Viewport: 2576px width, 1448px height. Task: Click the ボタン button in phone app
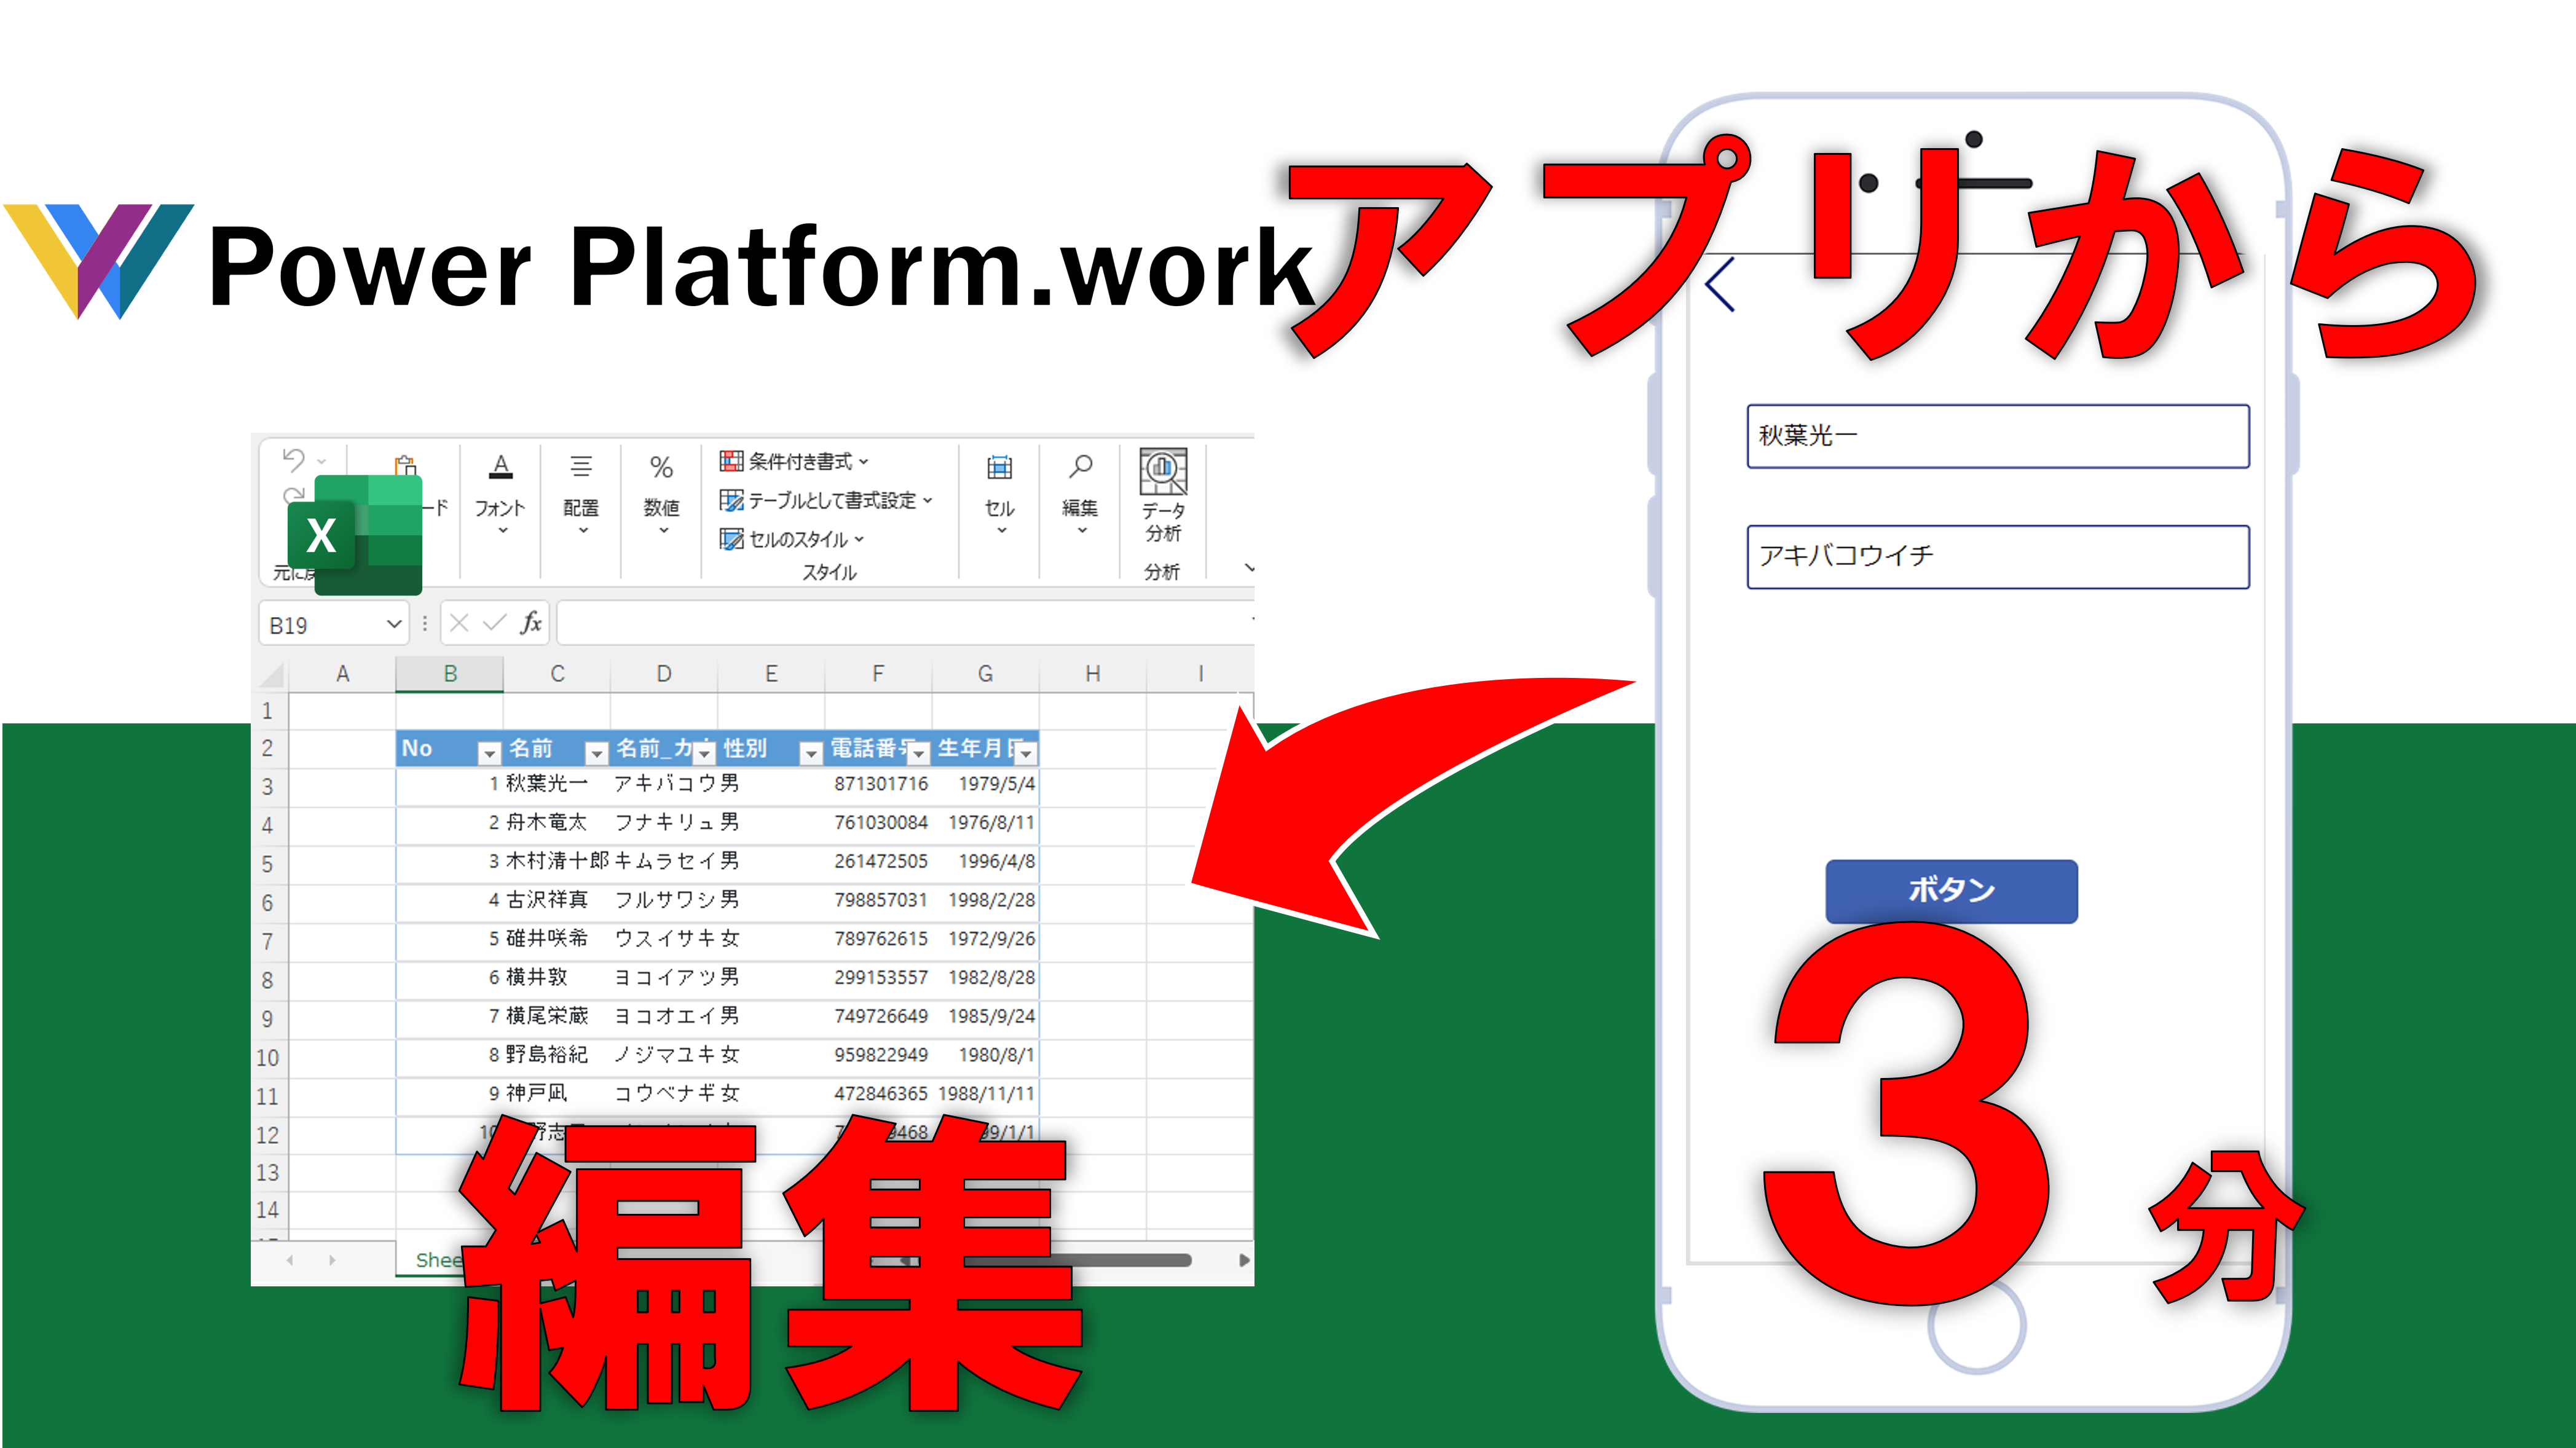(1951, 891)
